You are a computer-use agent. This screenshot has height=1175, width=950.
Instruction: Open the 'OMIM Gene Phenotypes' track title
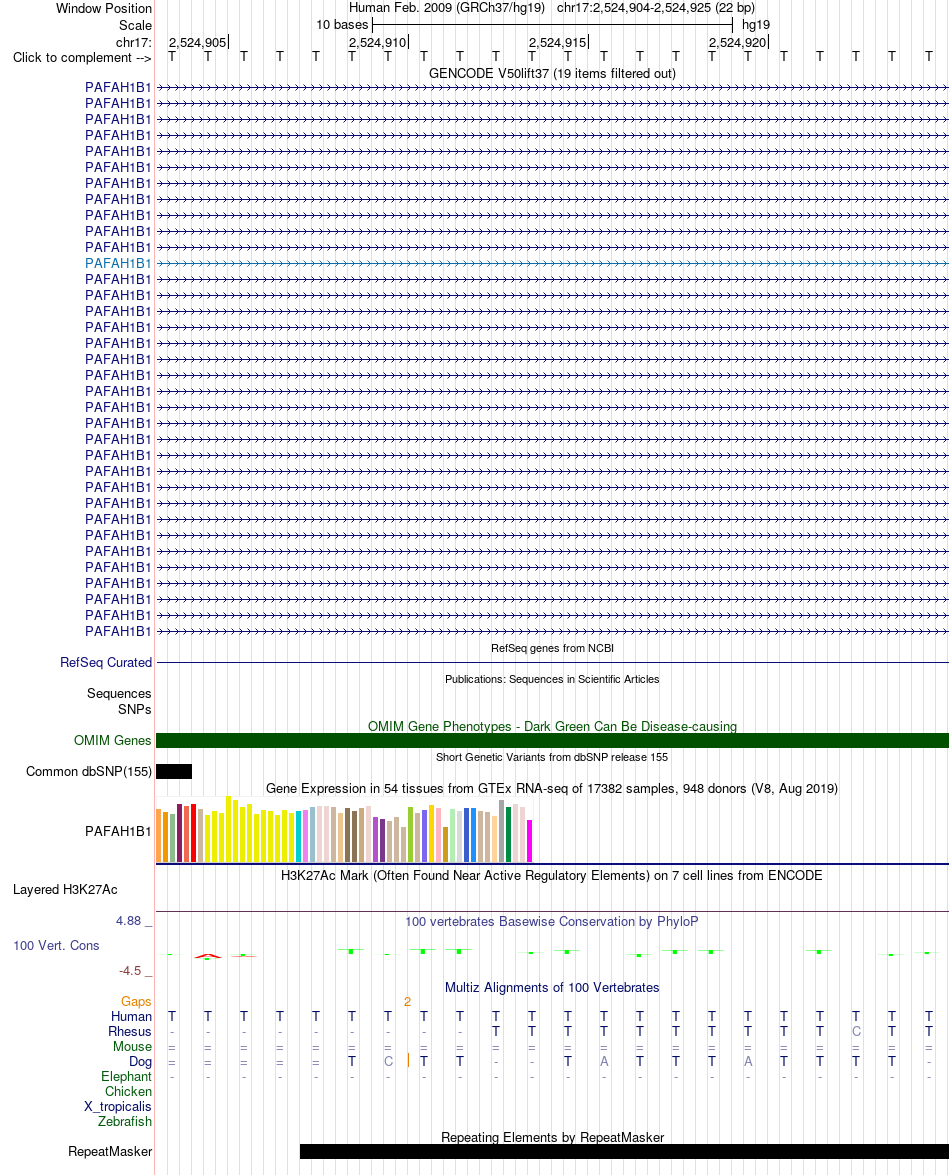552,726
